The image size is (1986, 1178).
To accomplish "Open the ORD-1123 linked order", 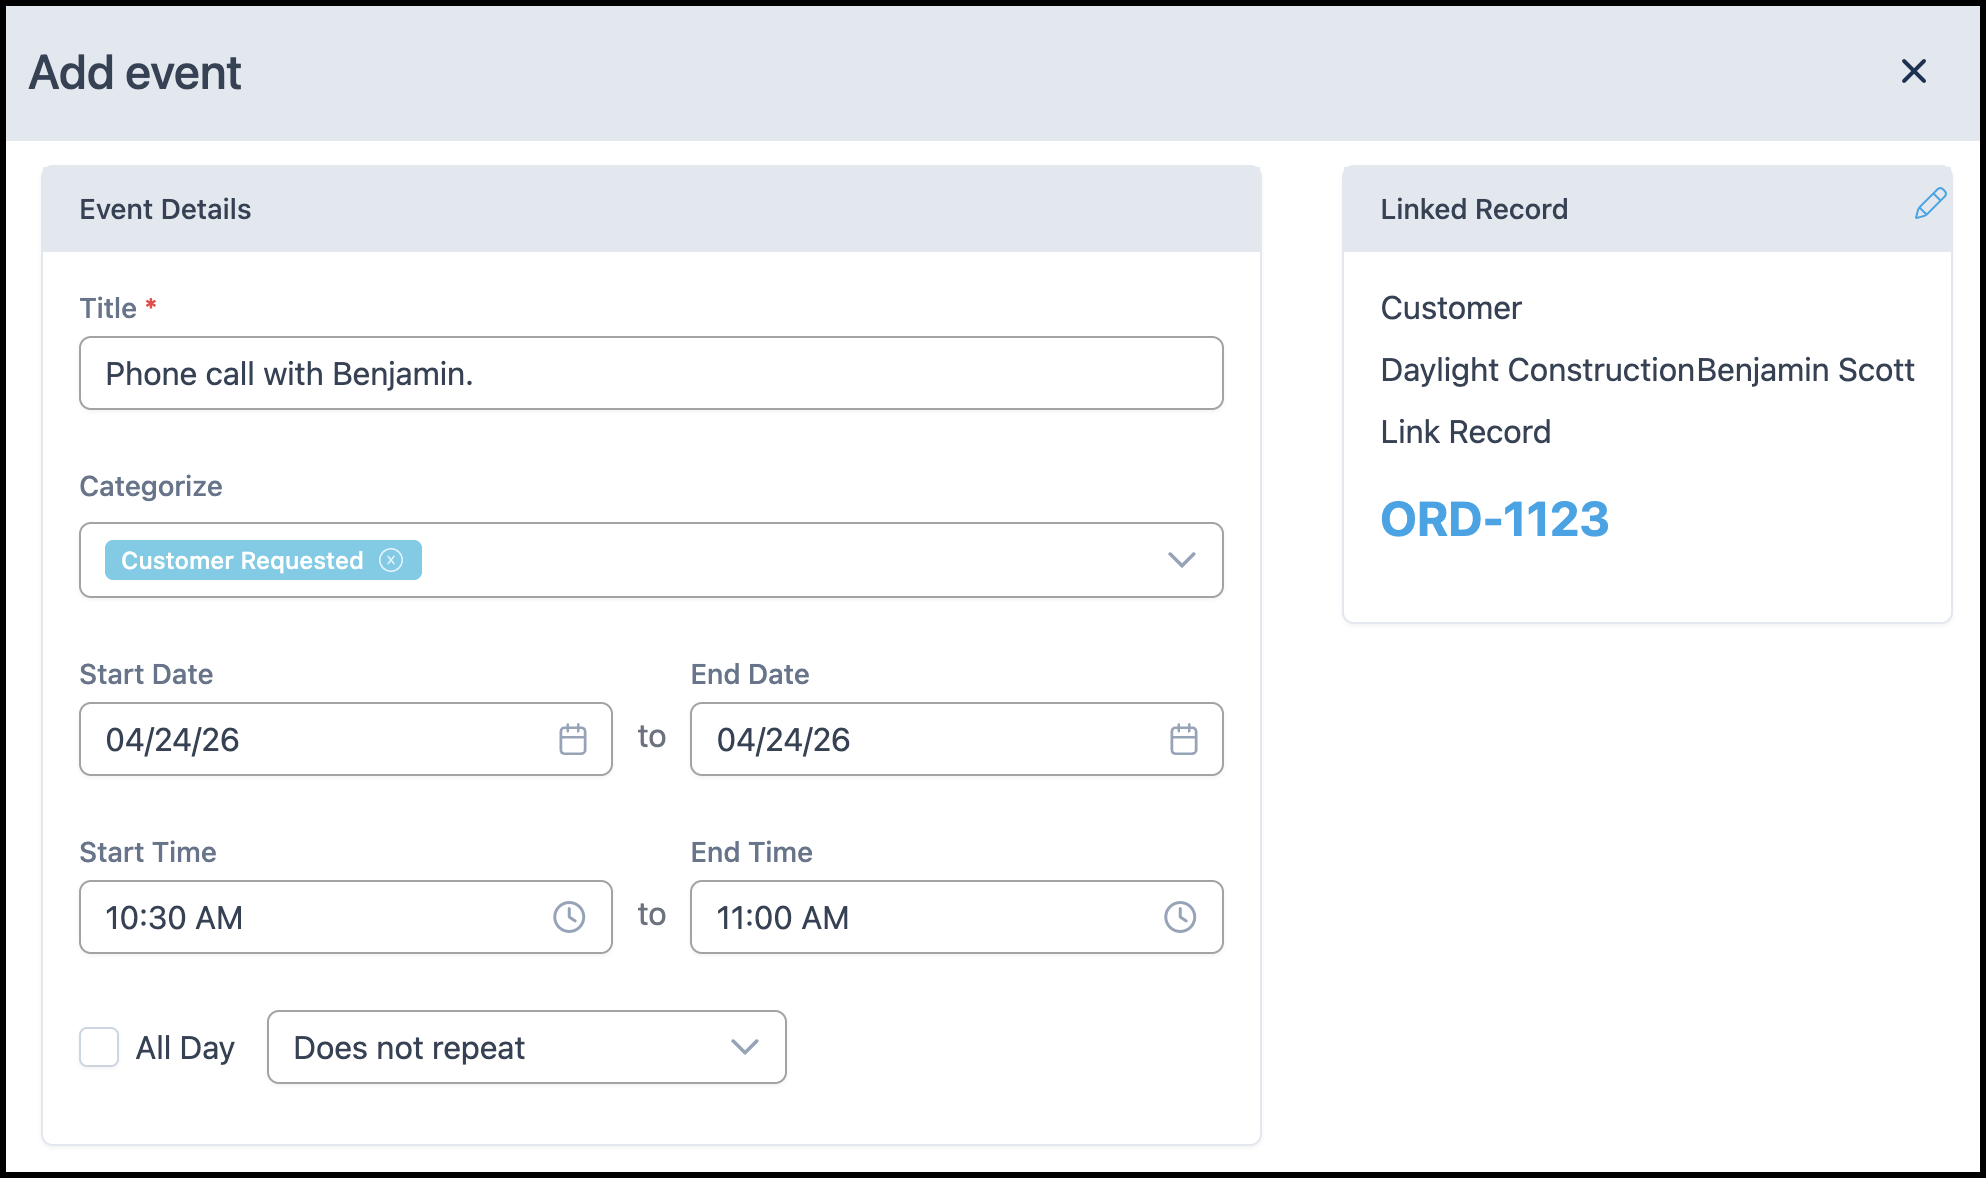I will tap(1494, 520).
